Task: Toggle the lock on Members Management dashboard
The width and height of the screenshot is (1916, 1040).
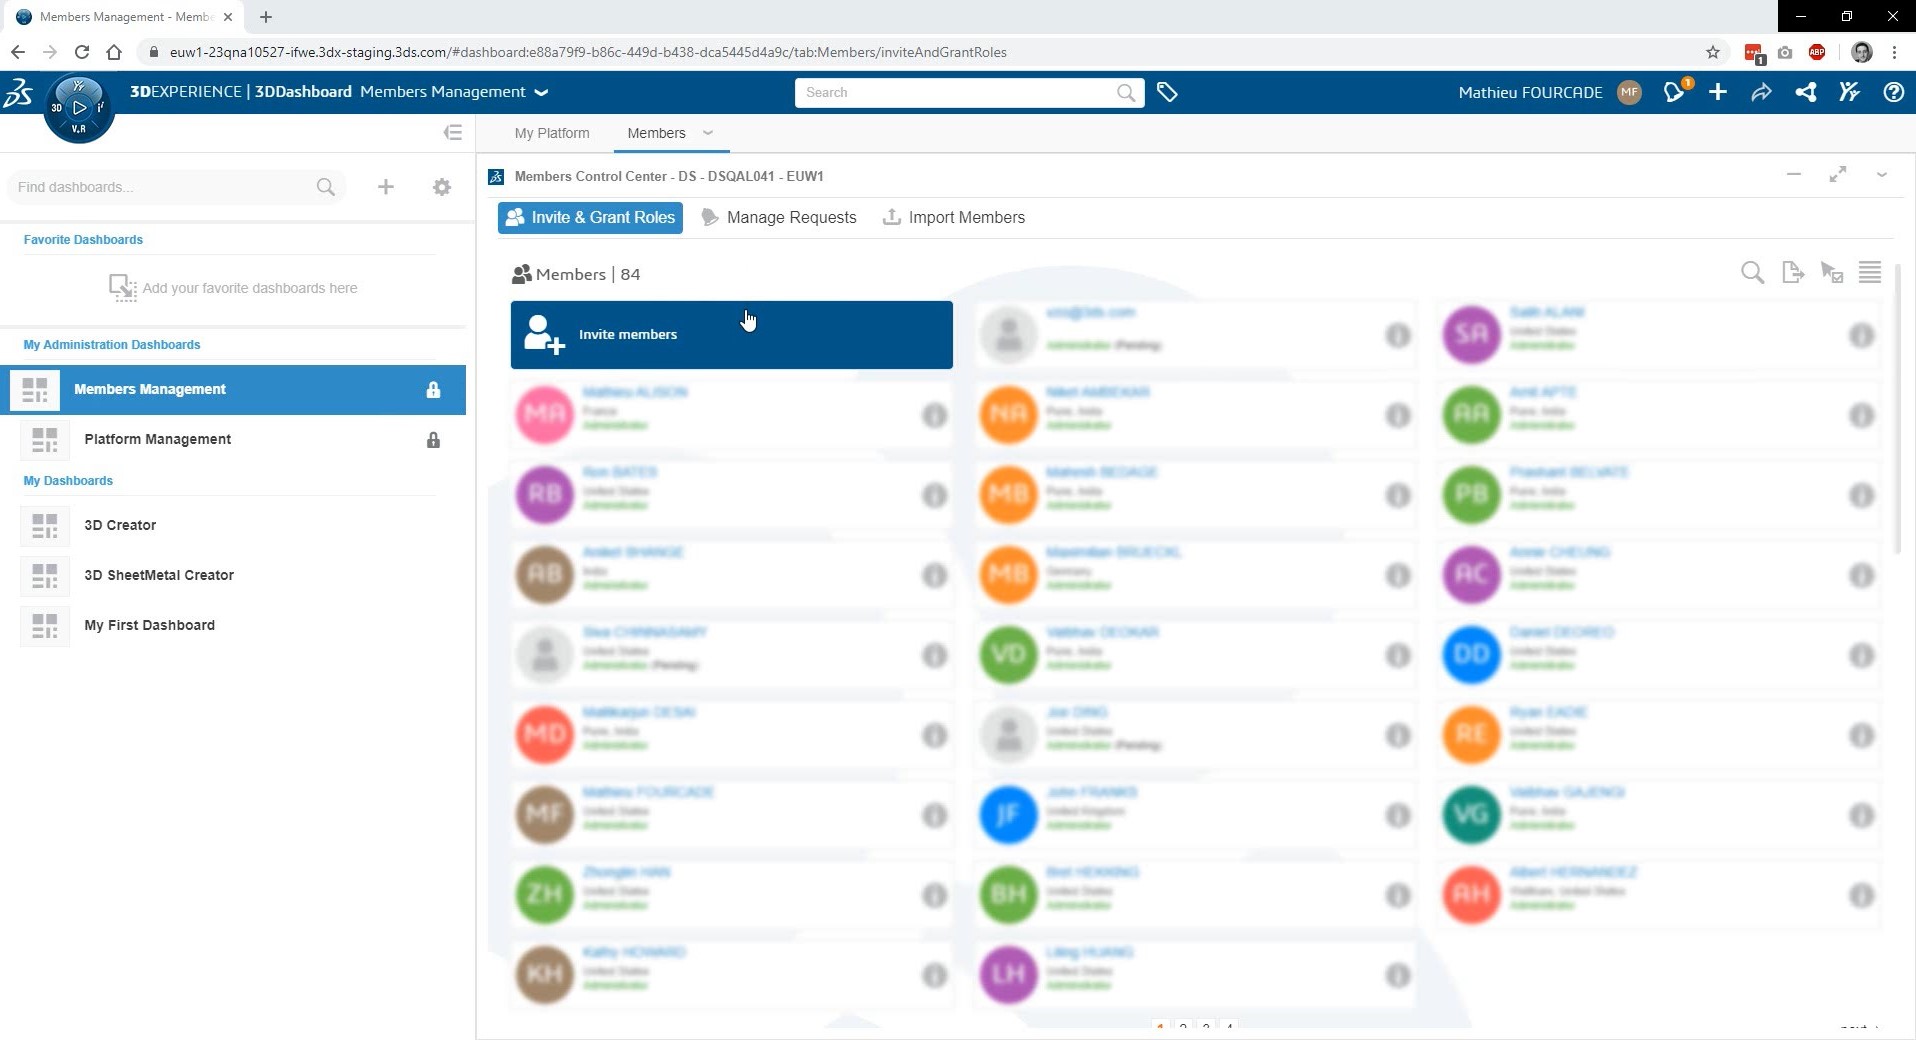Action: tap(433, 390)
